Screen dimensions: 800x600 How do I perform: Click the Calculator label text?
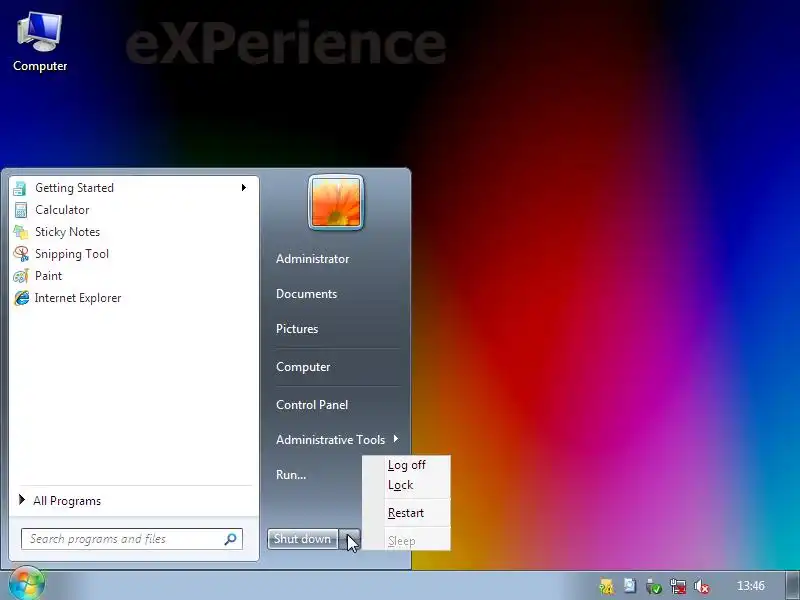(62, 210)
